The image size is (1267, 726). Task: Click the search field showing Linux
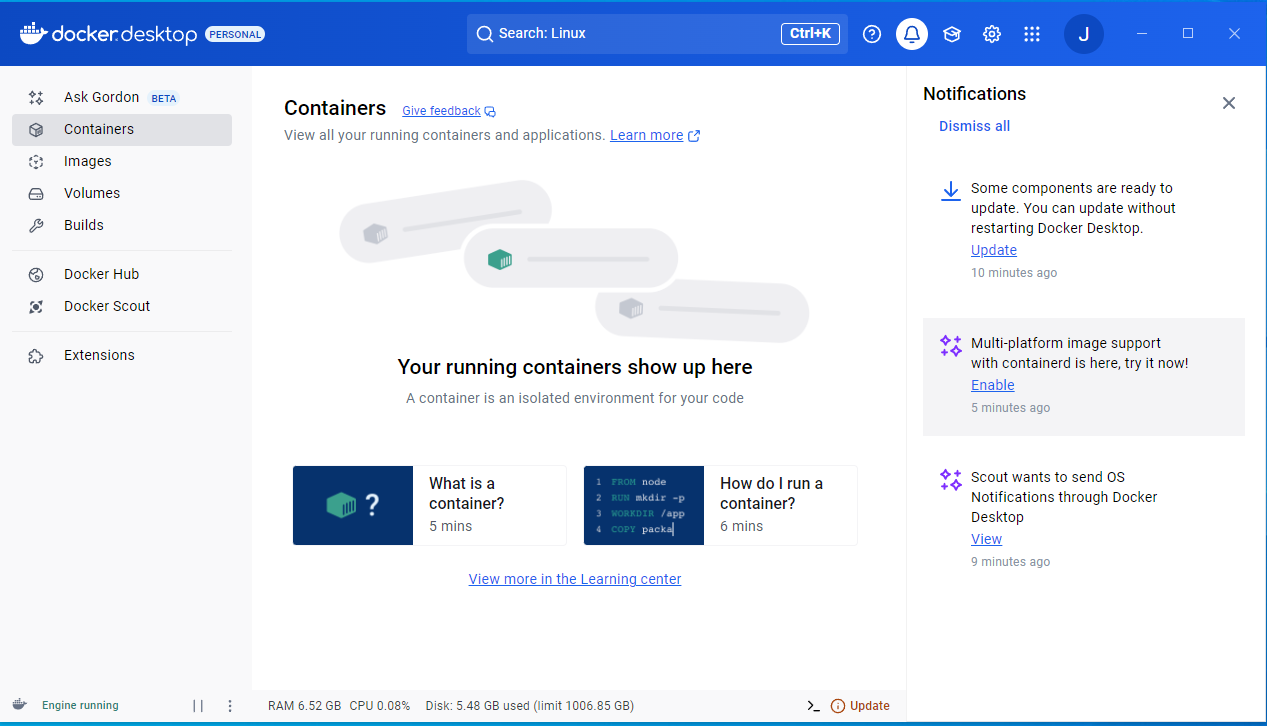coord(657,33)
